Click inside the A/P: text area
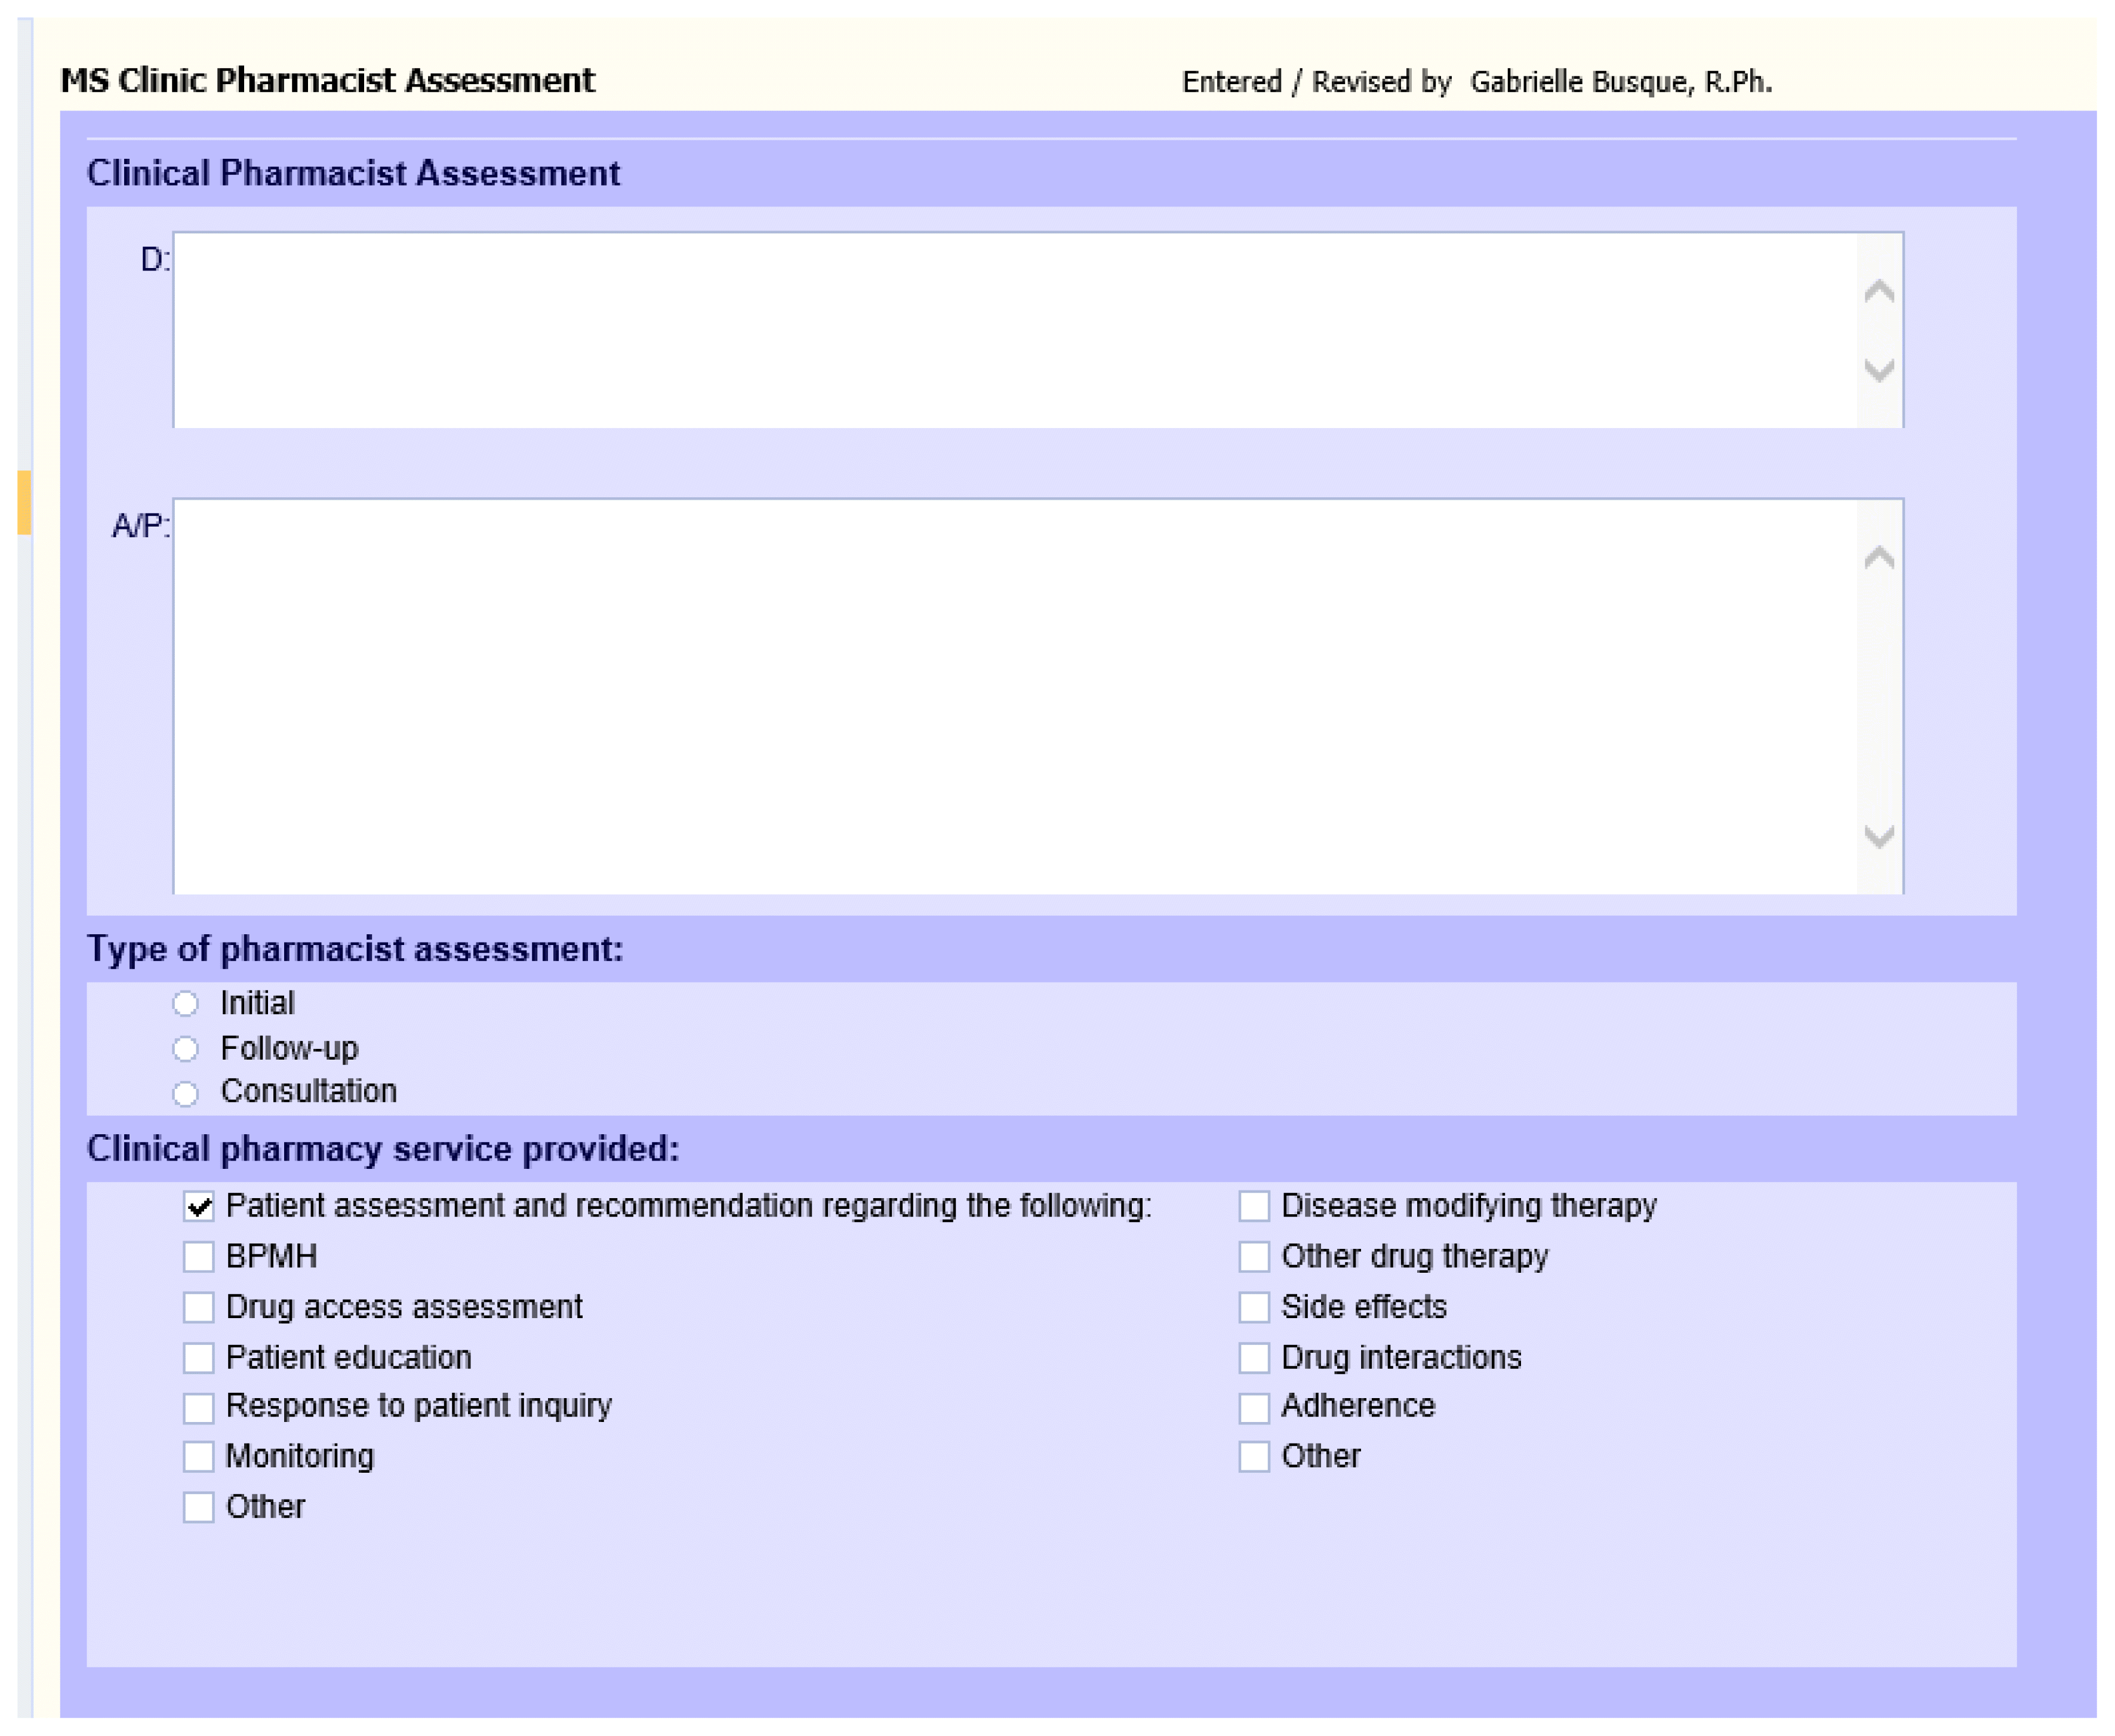Screen dimensions: 2115x1736 [1014, 696]
